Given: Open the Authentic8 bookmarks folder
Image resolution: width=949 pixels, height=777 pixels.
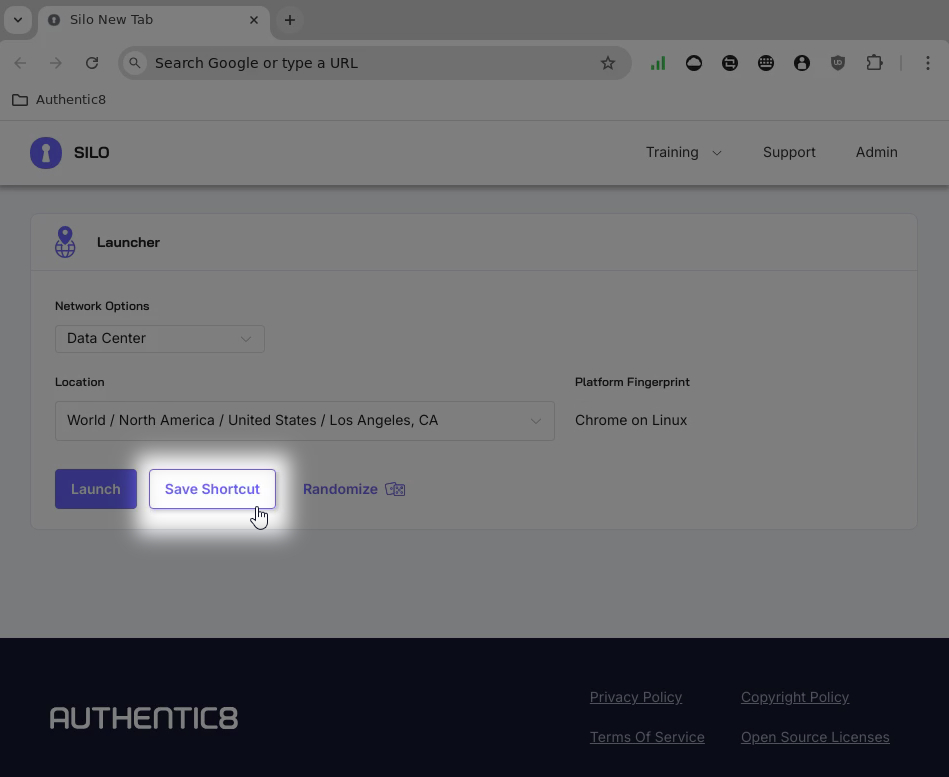Looking at the screenshot, I should tap(59, 100).
